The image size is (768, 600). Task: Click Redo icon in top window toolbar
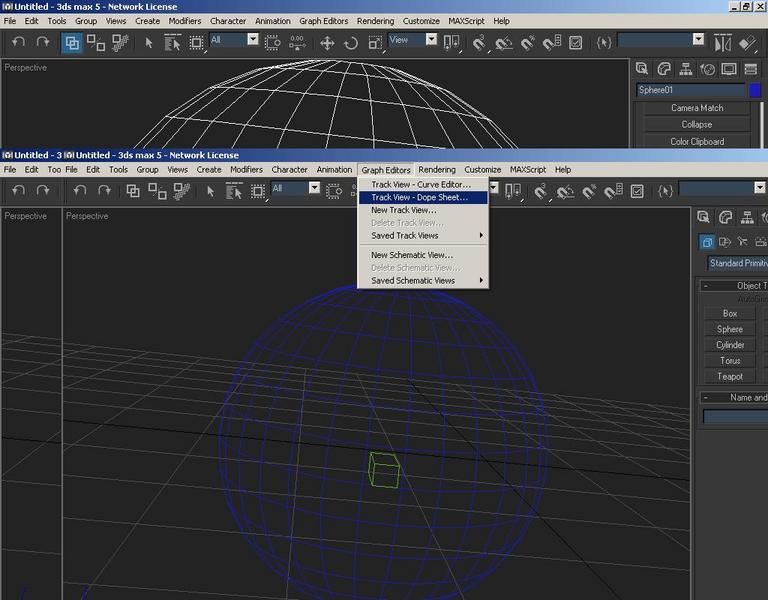(x=43, y=42)
